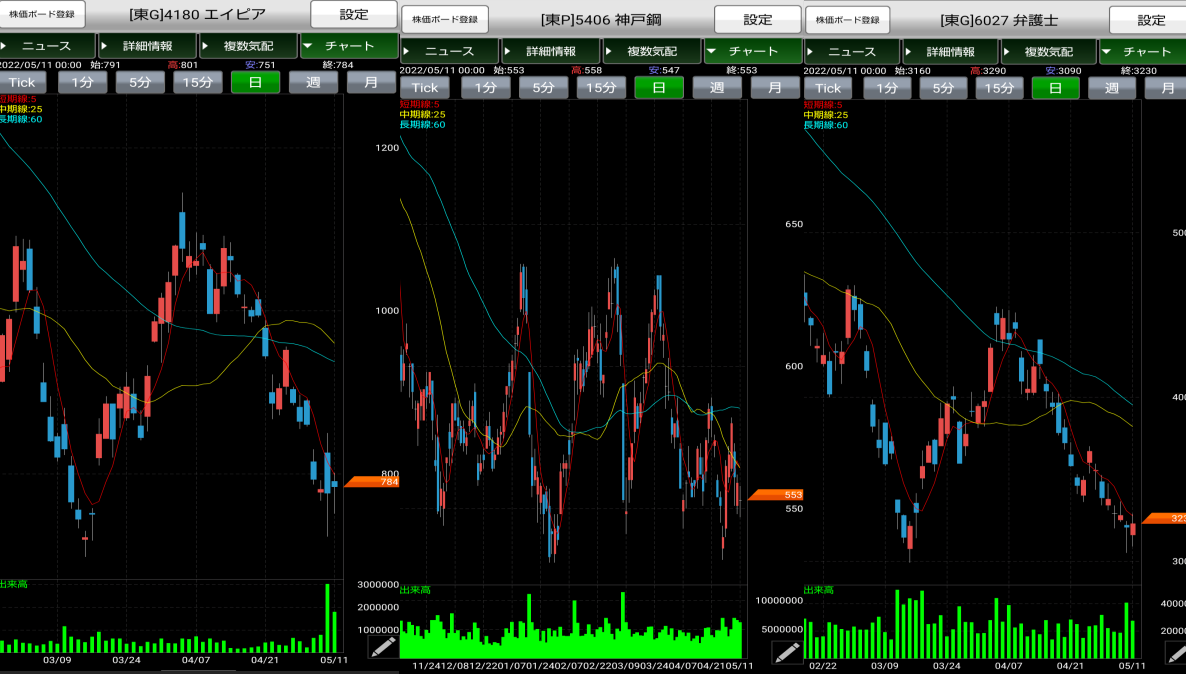The height and width of the screenshot is (674, 1186).
Task: Switch エイピア chart to 週 timeframe
Action: coord(313,83)
